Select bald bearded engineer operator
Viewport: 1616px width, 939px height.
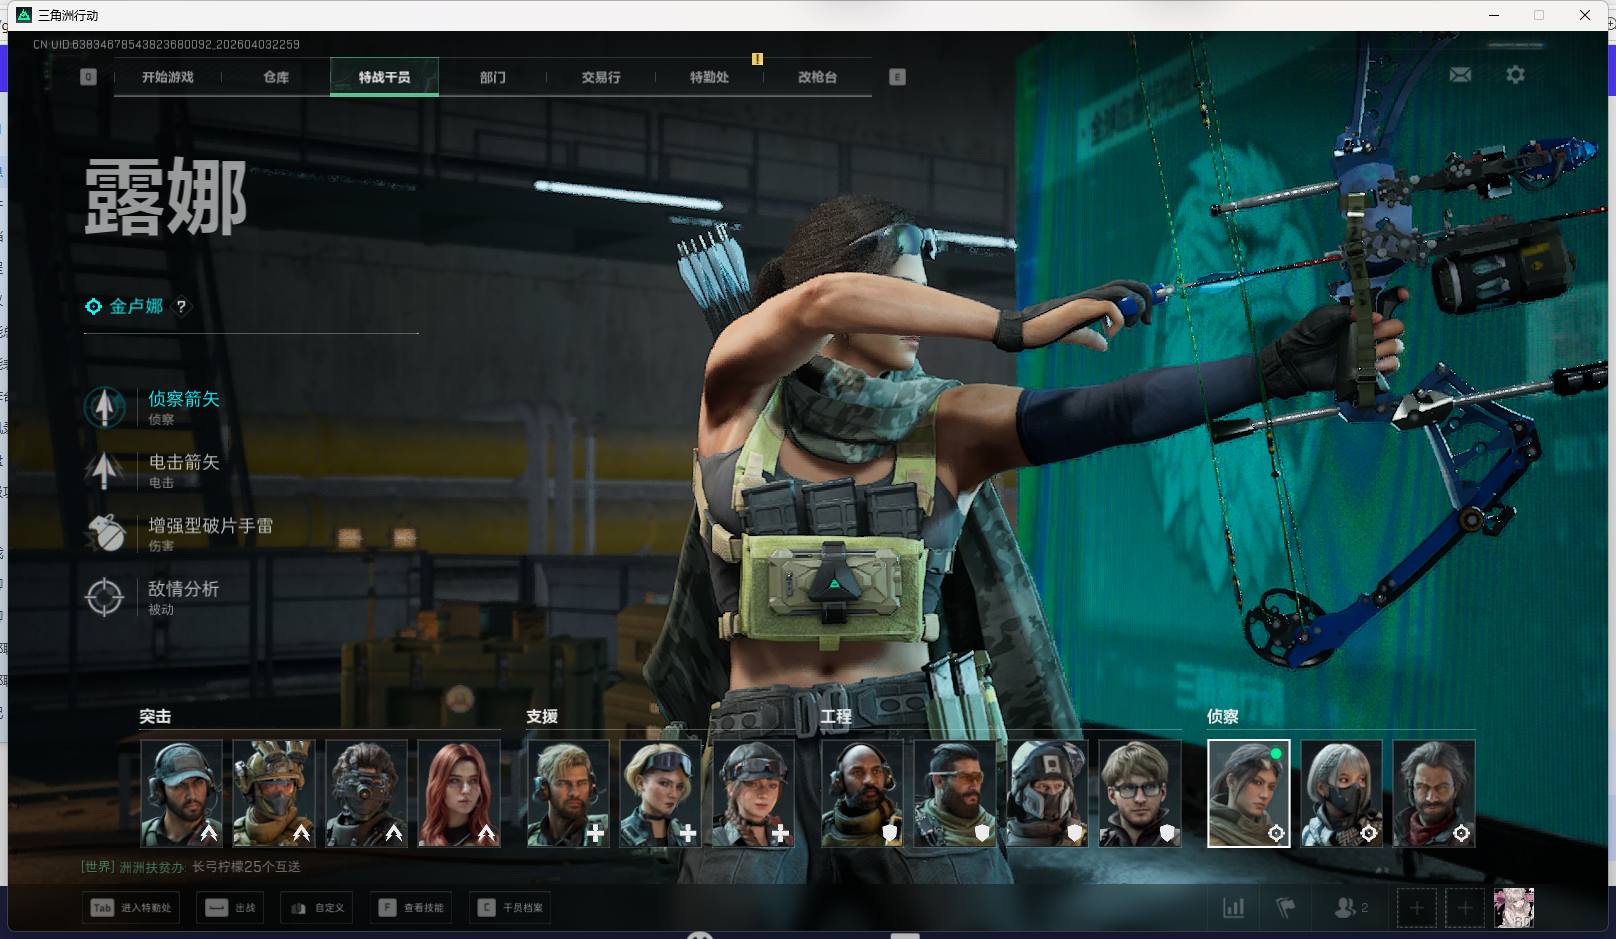click(x=862, y=793)
